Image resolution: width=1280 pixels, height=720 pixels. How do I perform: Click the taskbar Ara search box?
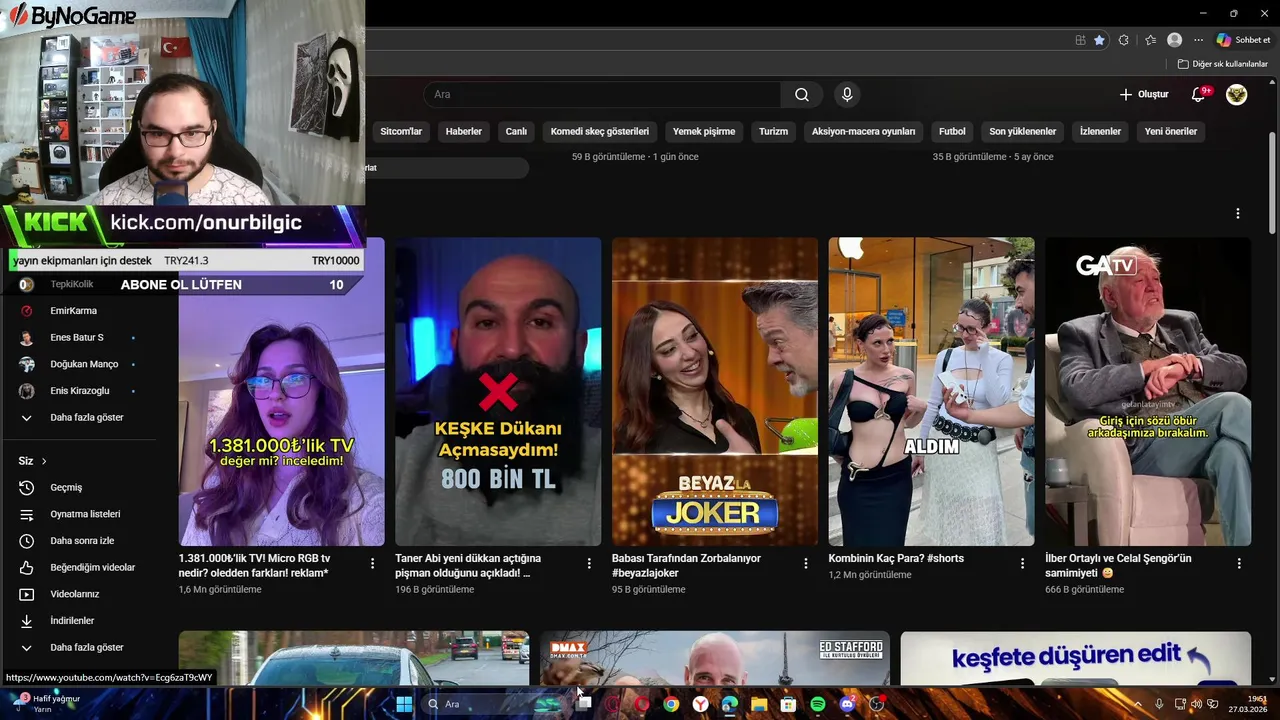coord(492,704)
